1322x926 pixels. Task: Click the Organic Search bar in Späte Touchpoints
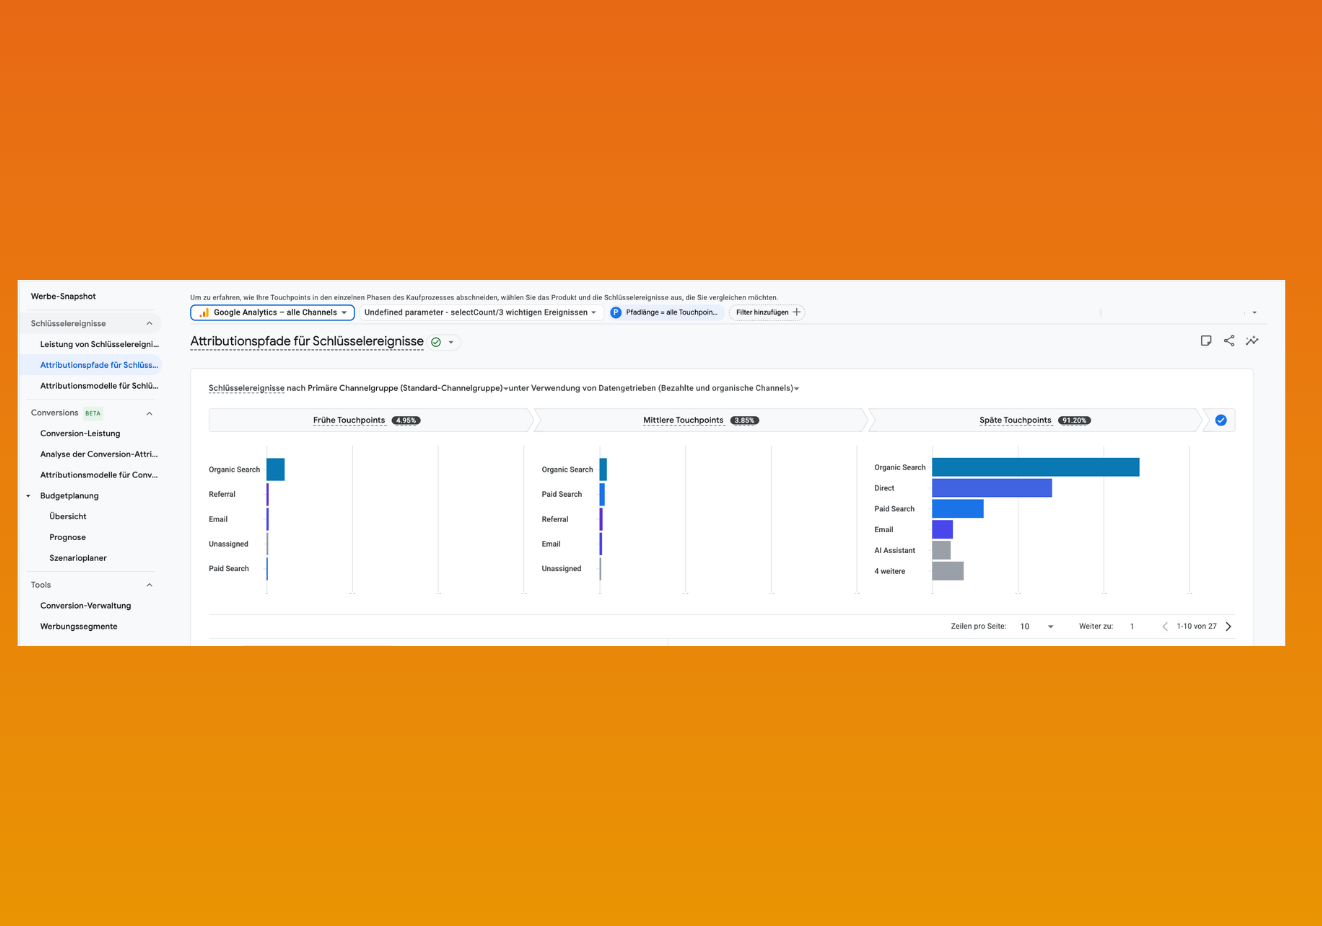1035,467
